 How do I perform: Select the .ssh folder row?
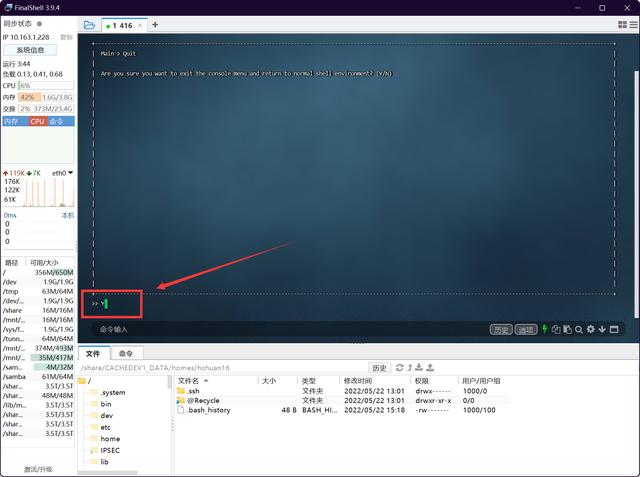tap(343, 391)
